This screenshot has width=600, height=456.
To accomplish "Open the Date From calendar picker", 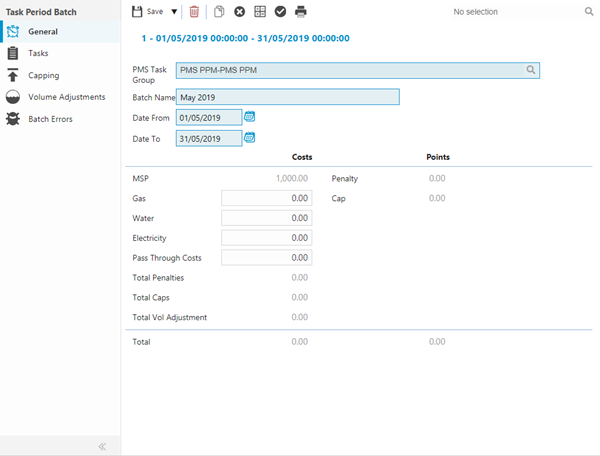I will pos(250,117).
